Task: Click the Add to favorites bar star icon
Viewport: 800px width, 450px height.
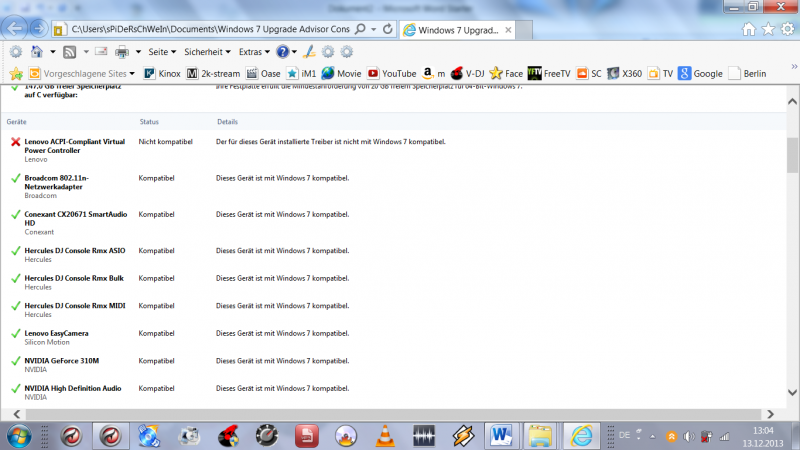Action: [x=16, y=73]
